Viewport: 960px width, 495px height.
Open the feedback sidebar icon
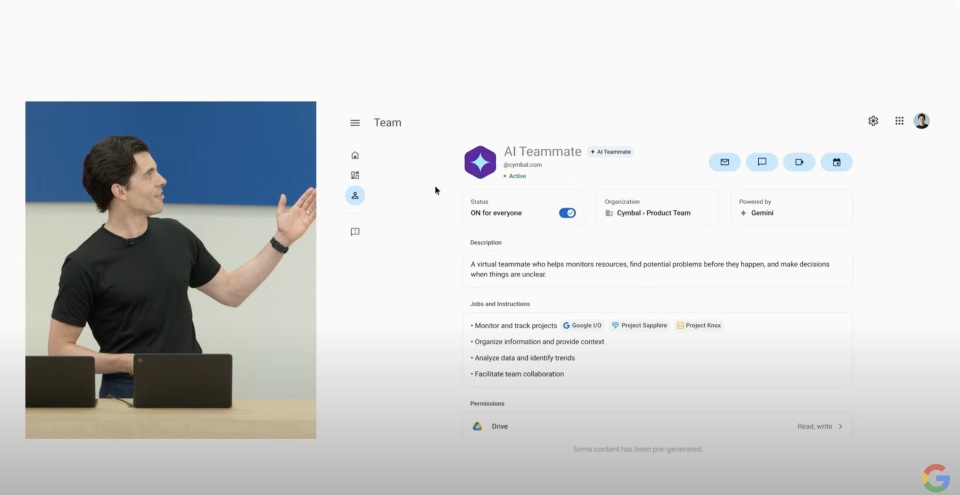355,232
